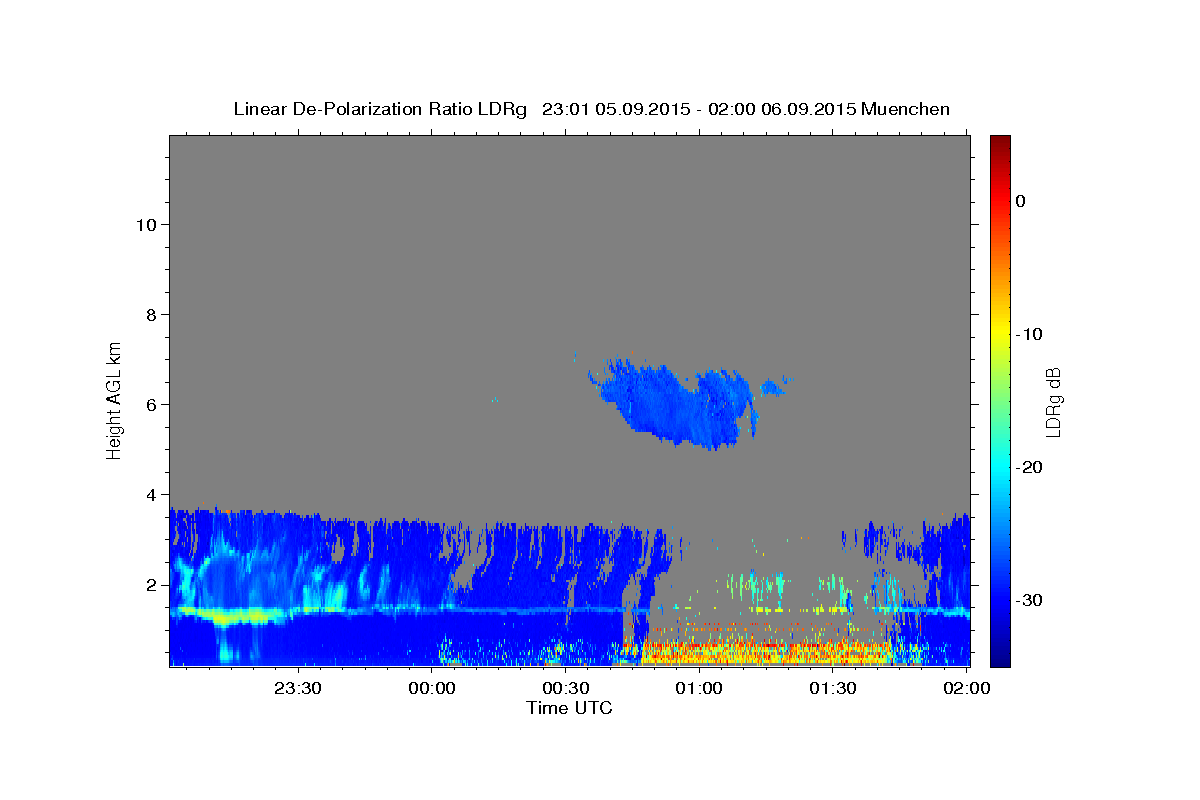This screenshot has height=800, width=1200.
Task: Click the '00:30' time tick label
Action: pos(566,688)
